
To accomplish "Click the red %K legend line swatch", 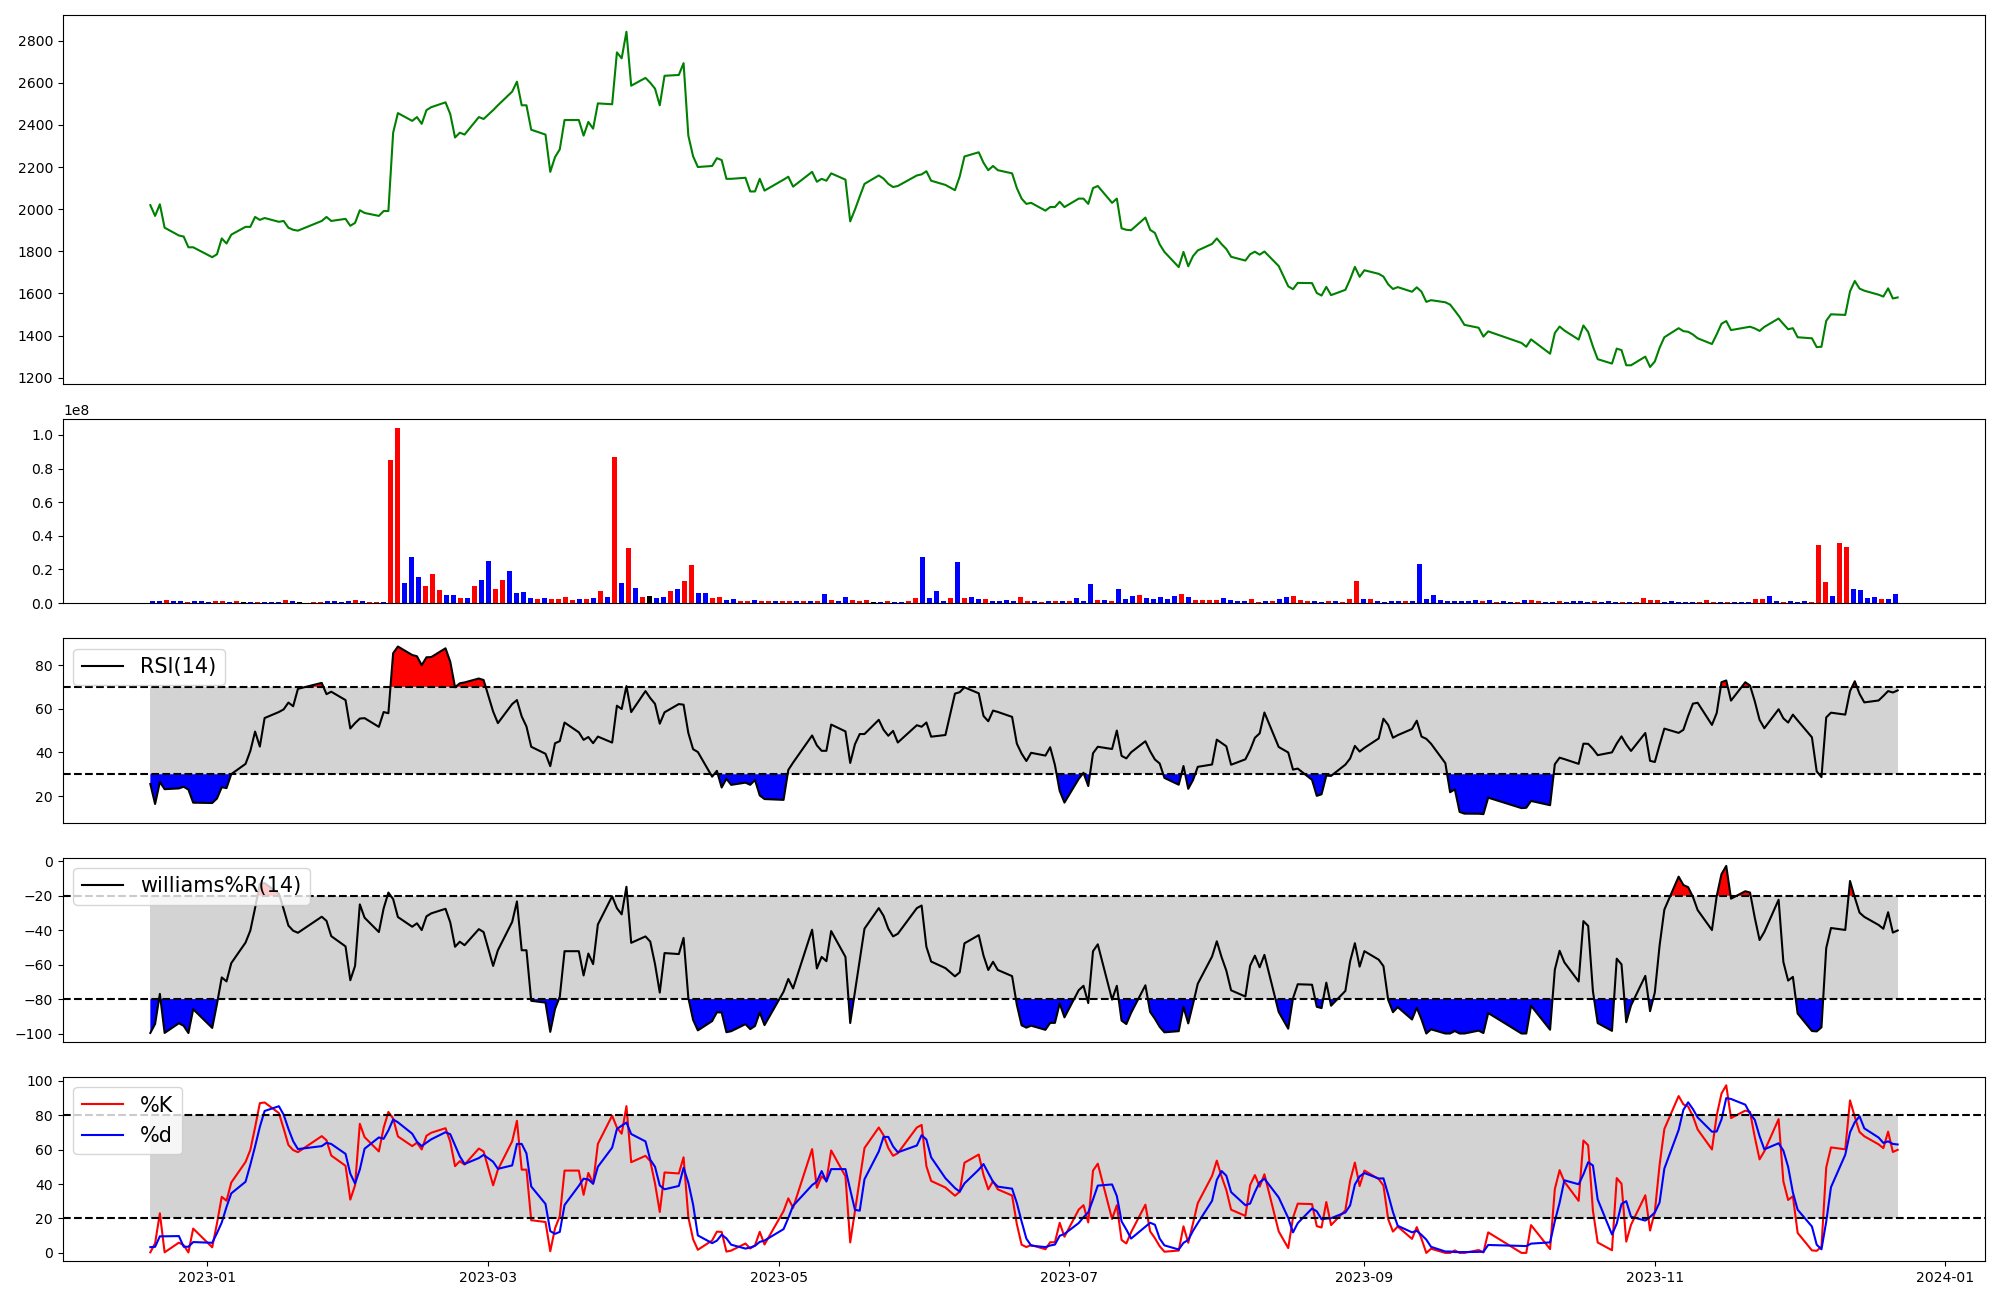I will (103, 1105).
